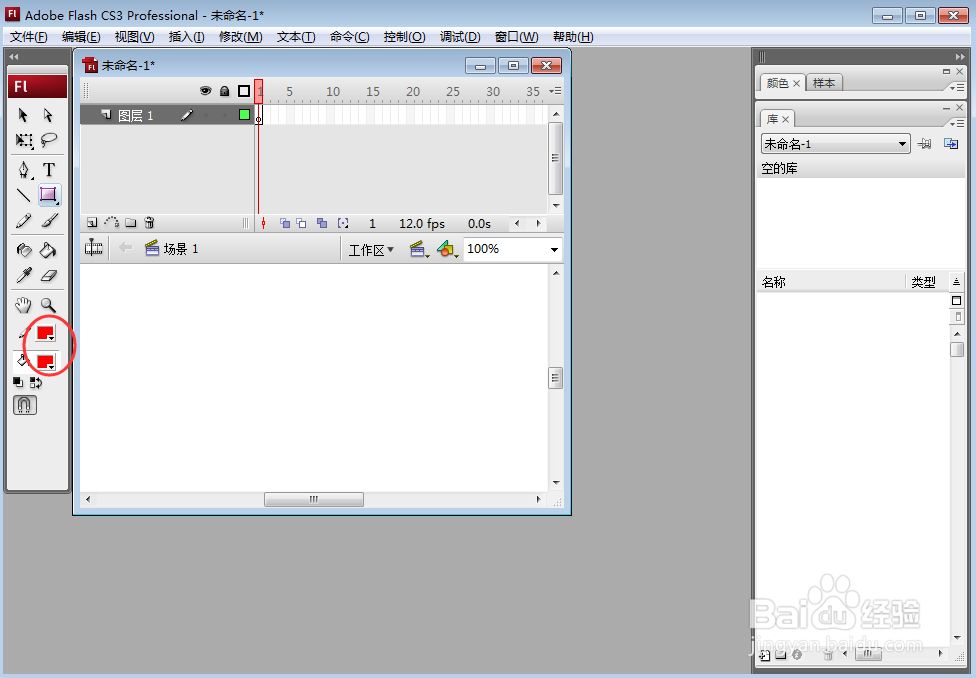976x678 pixels.
Task: Open the 修改(M) menu
Action: [240, 37]
